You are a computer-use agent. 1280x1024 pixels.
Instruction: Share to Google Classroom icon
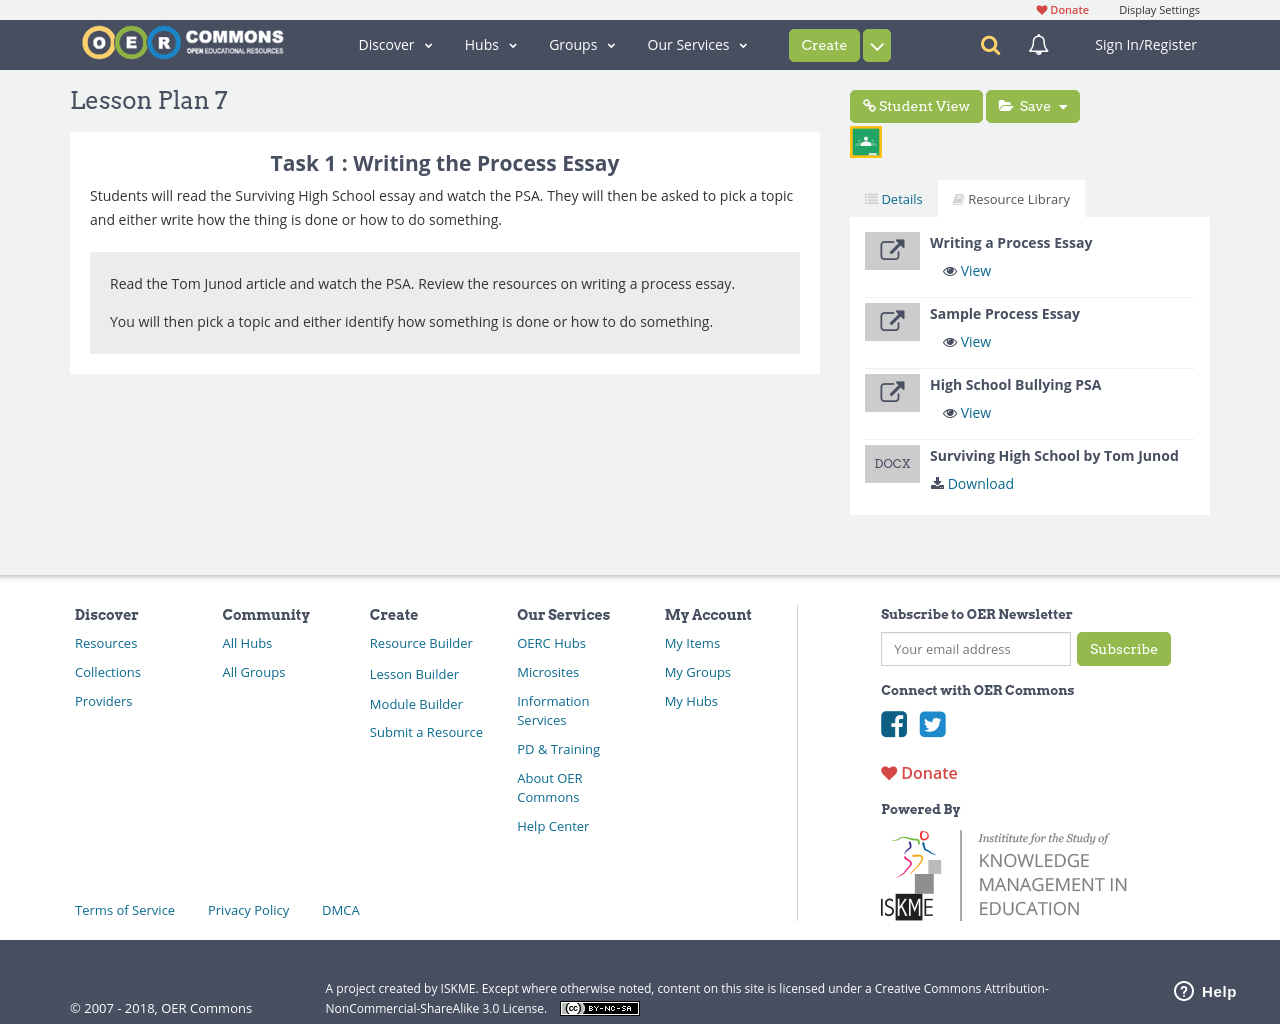click(865, 140)
